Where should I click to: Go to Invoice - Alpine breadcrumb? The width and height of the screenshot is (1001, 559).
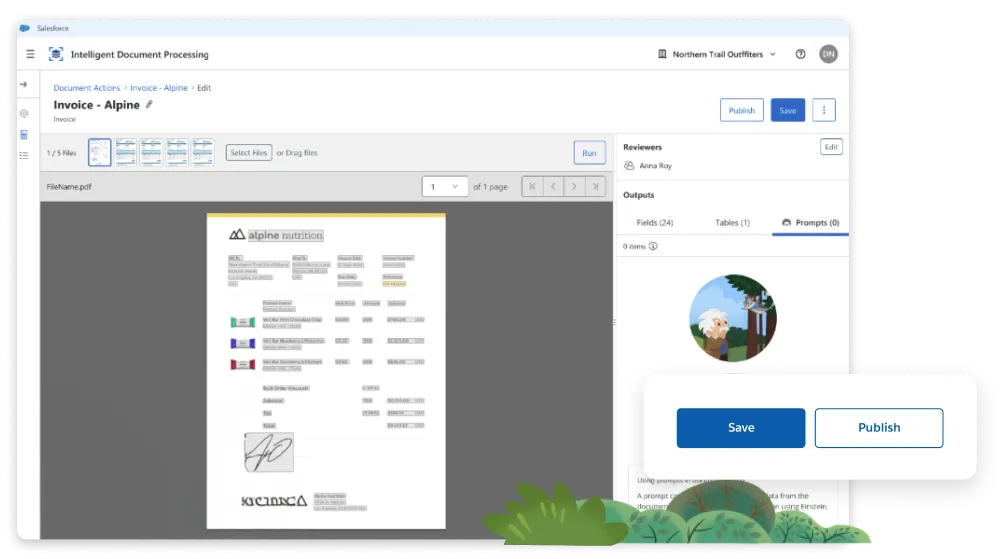[159, 88]
